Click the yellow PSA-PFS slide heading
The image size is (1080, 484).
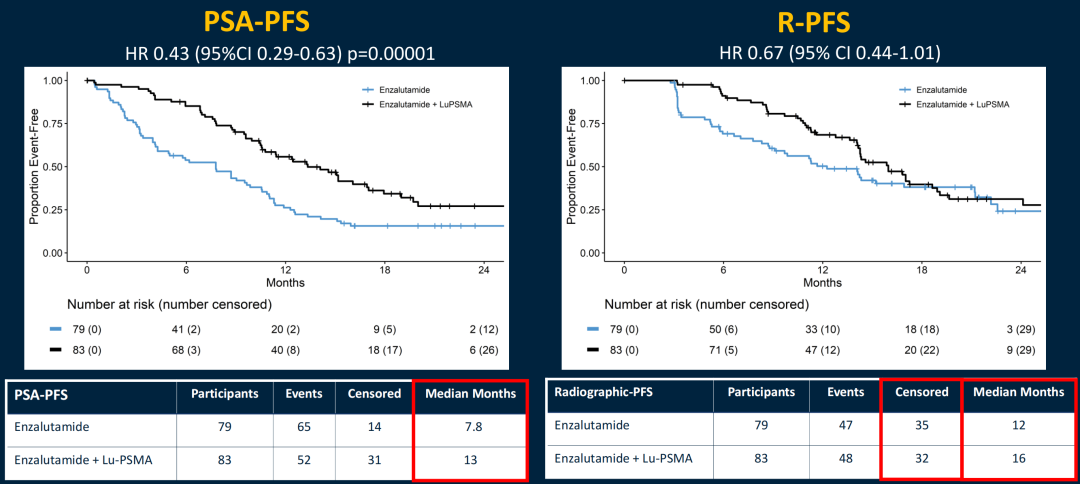(270, 22)
